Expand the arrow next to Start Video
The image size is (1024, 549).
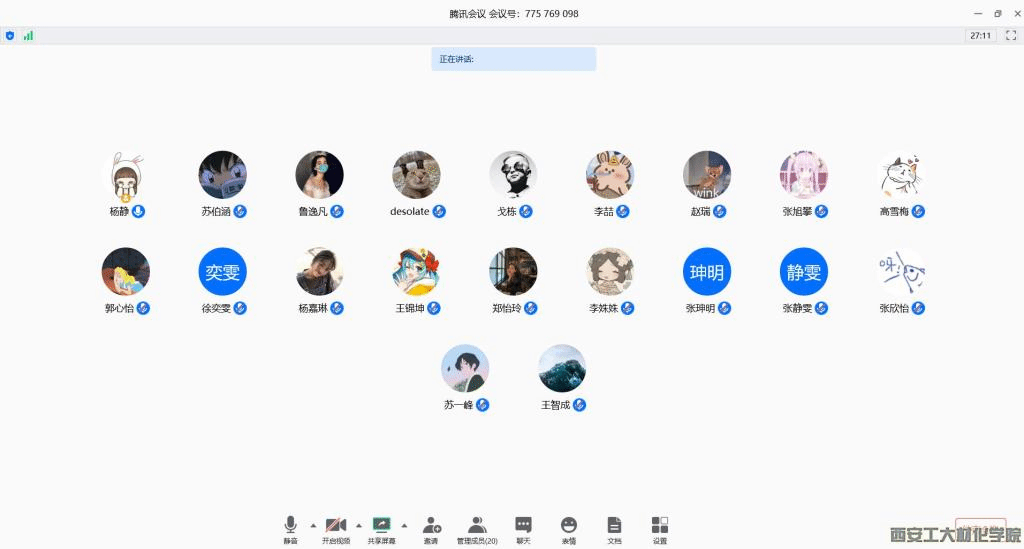(359, 524)
